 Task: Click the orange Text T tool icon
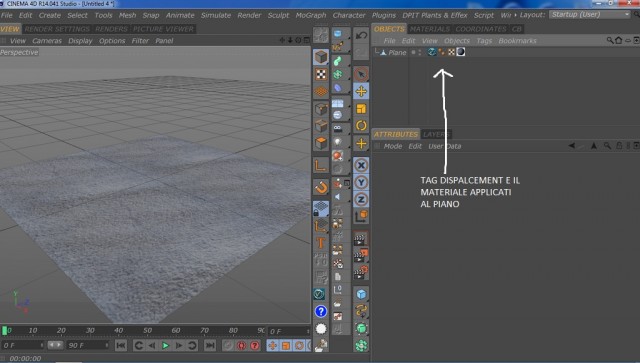(x=321, y=243)
